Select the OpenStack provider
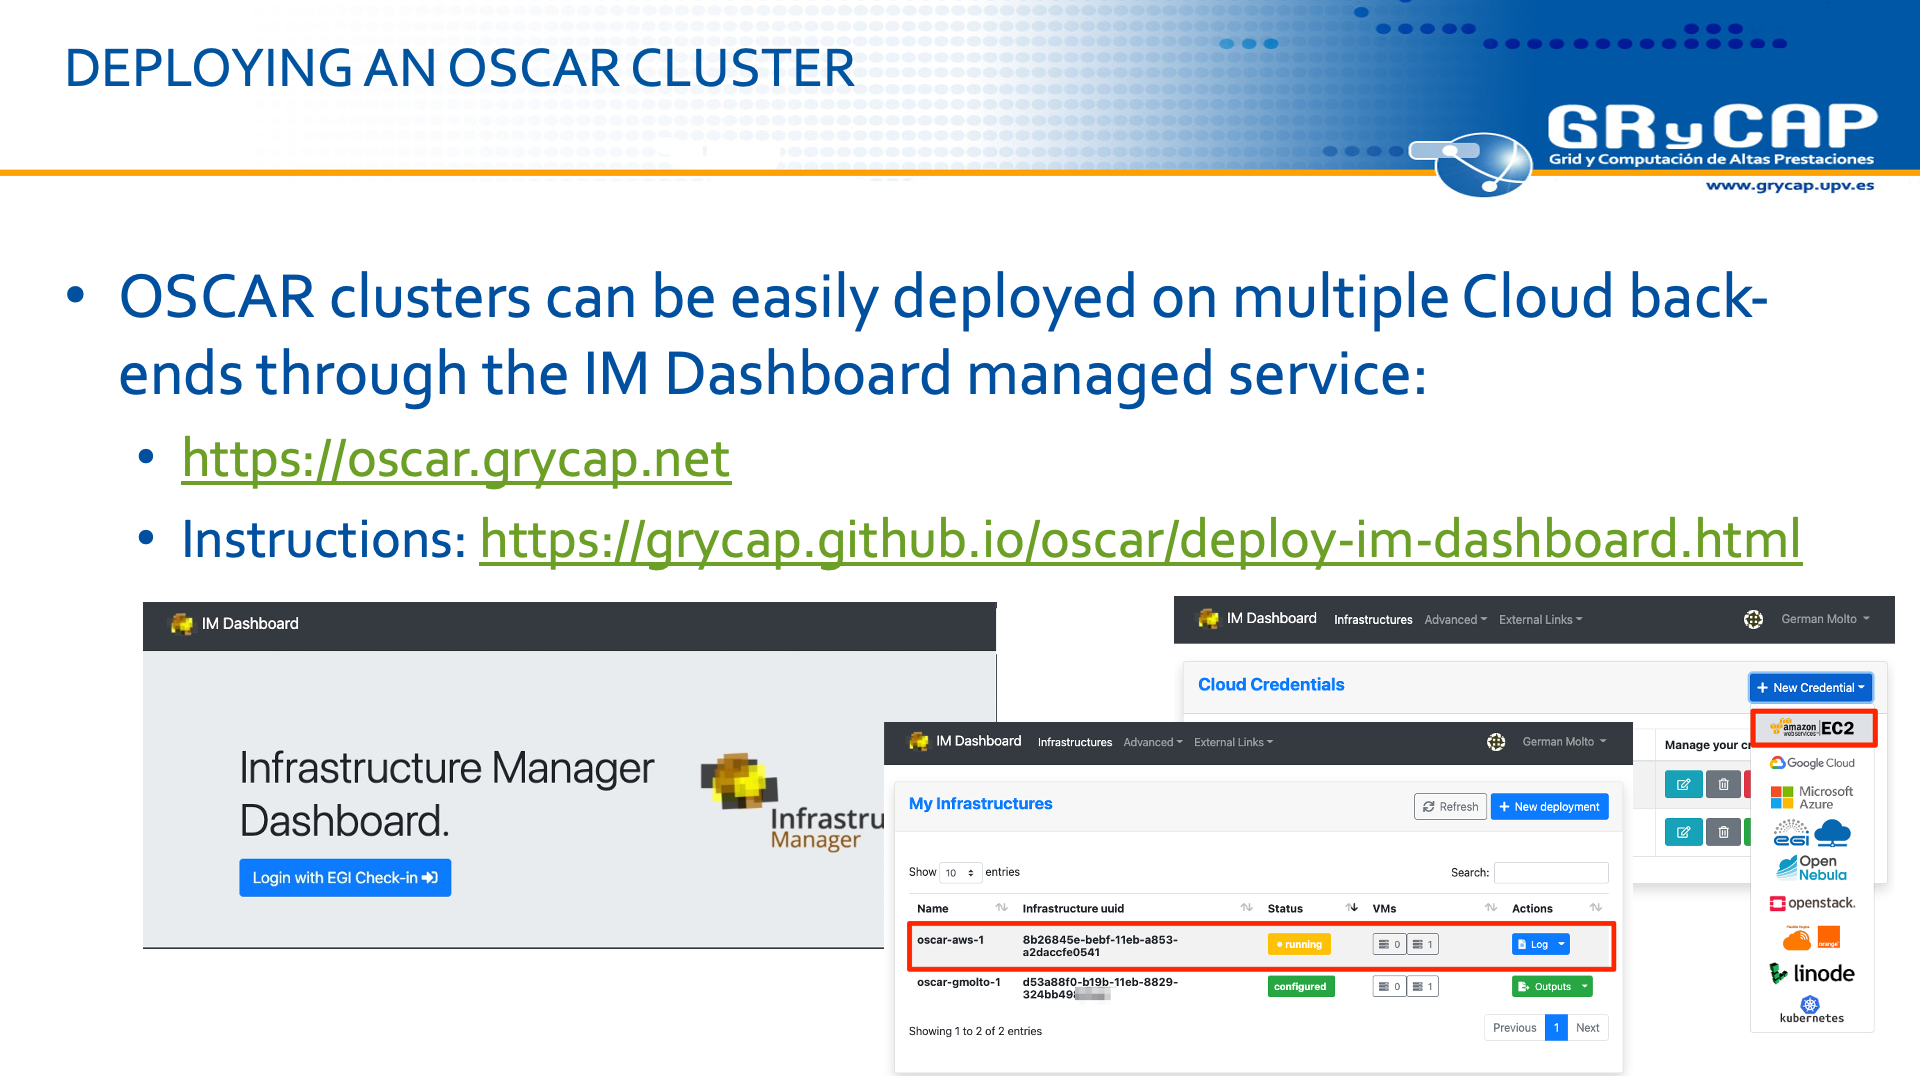The image size is (1920, 1080). pos(1812,903)
